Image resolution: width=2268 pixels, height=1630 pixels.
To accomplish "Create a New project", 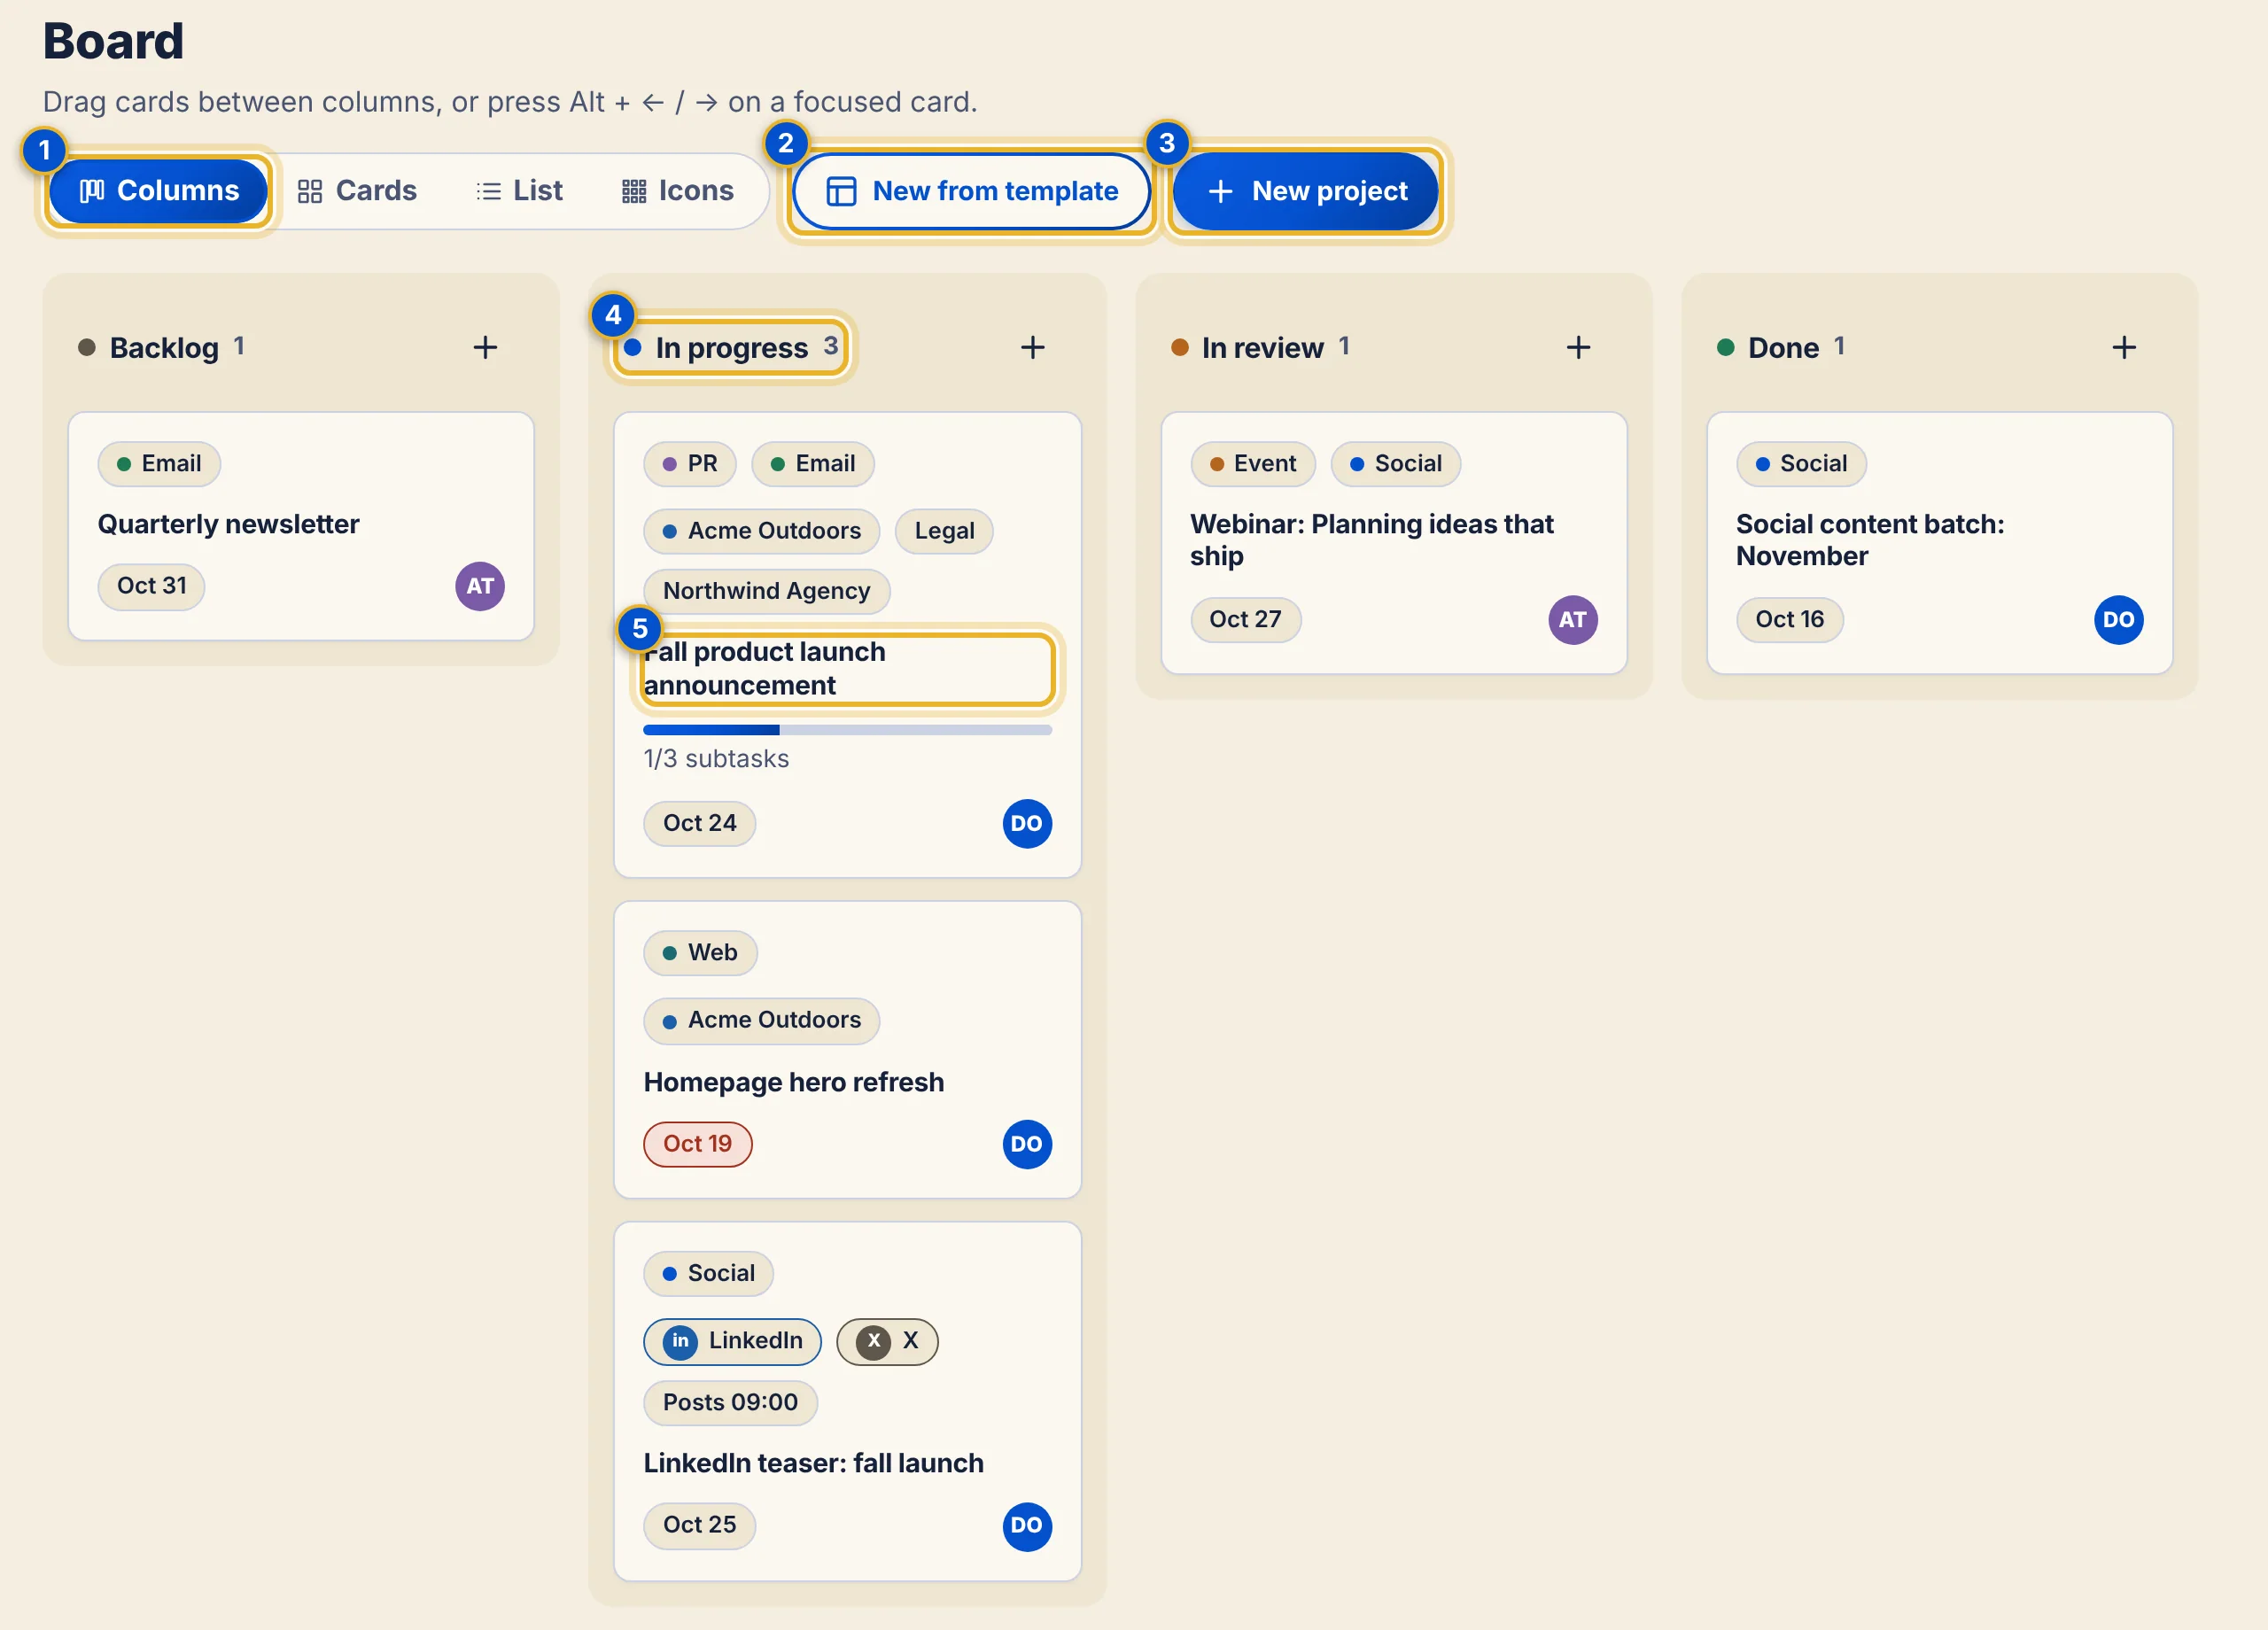I will (x=1305, y=191).
